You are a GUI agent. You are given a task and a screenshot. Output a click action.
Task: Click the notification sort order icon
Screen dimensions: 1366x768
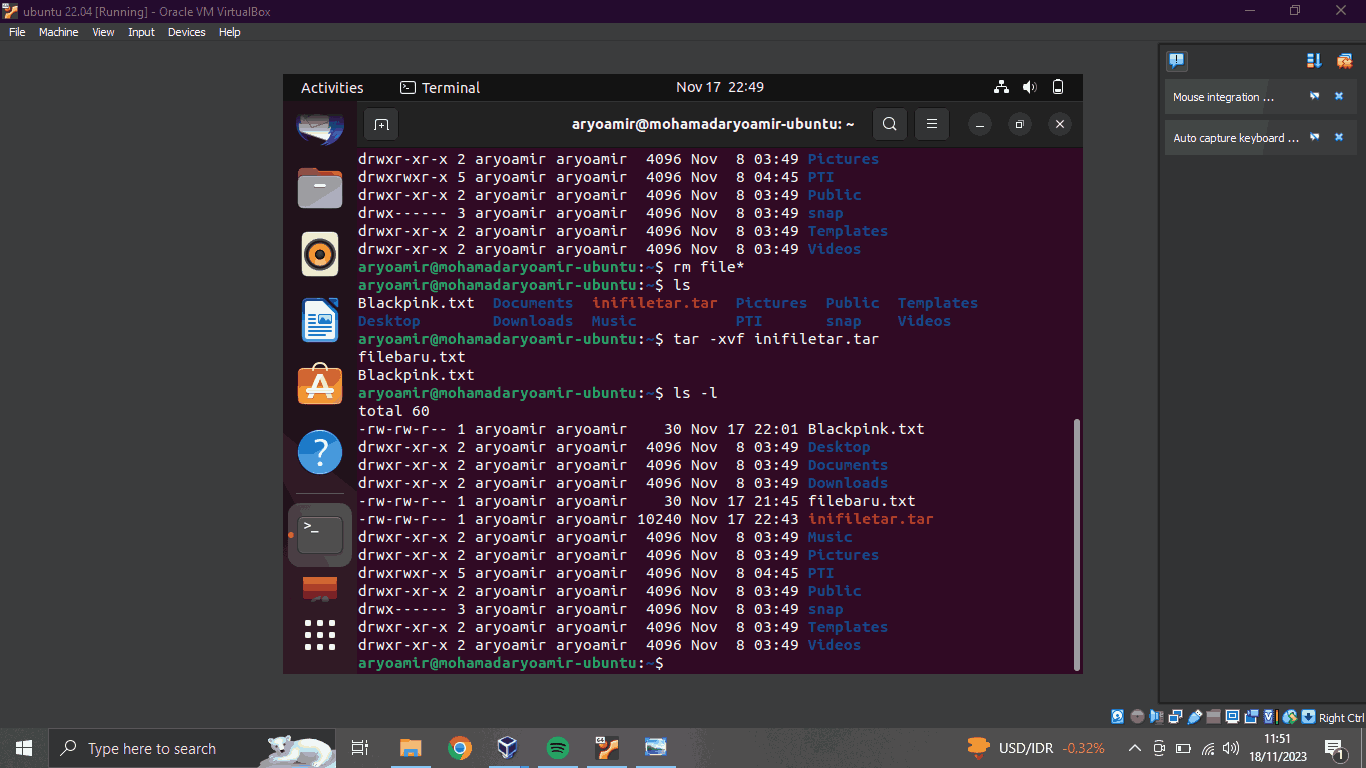(1314, 61)
